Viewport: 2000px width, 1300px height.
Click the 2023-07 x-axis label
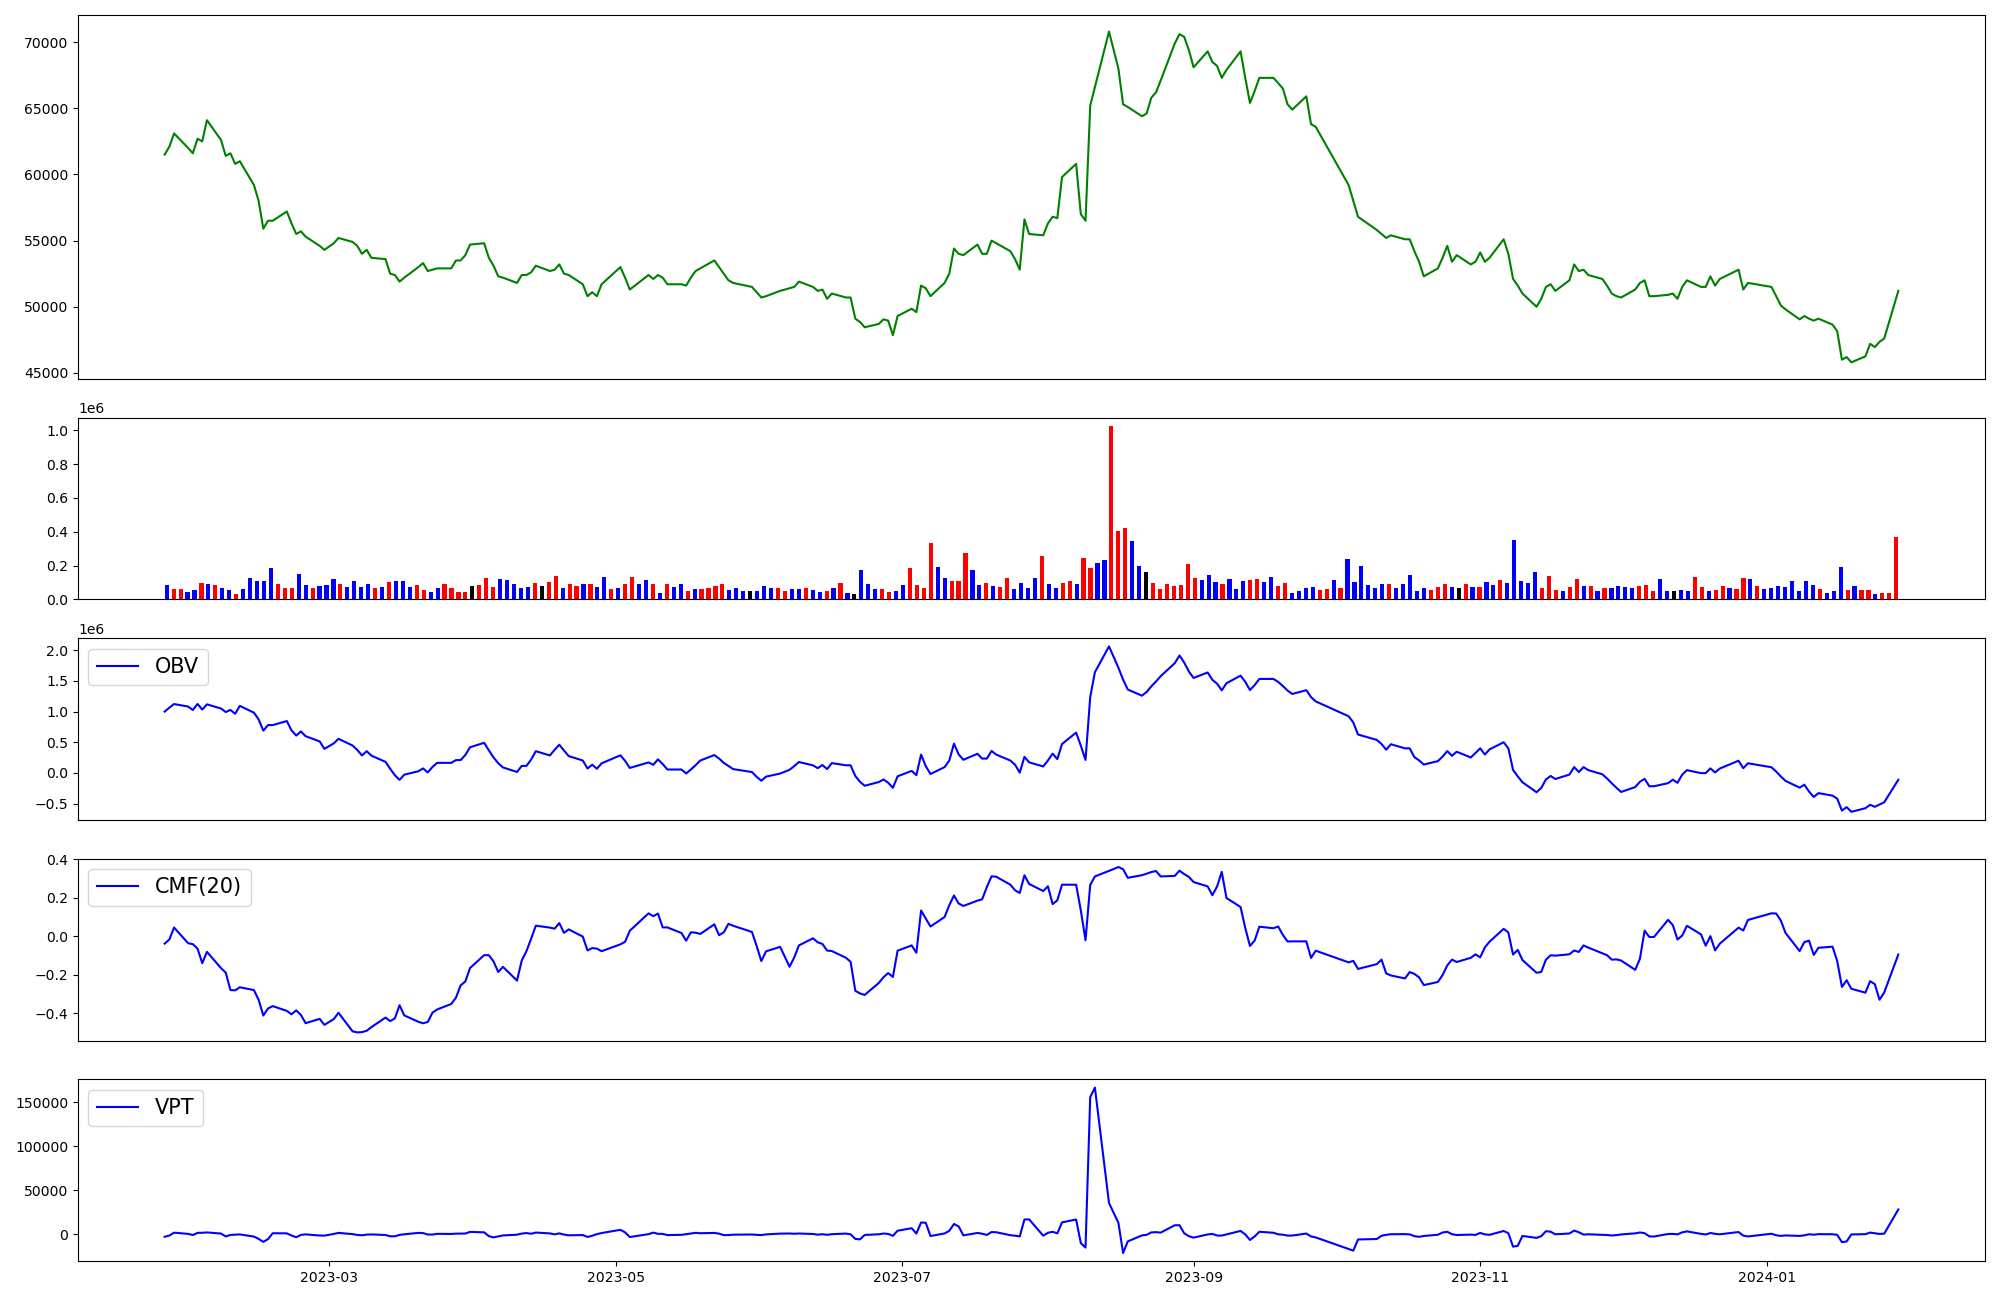[903, 1277]
